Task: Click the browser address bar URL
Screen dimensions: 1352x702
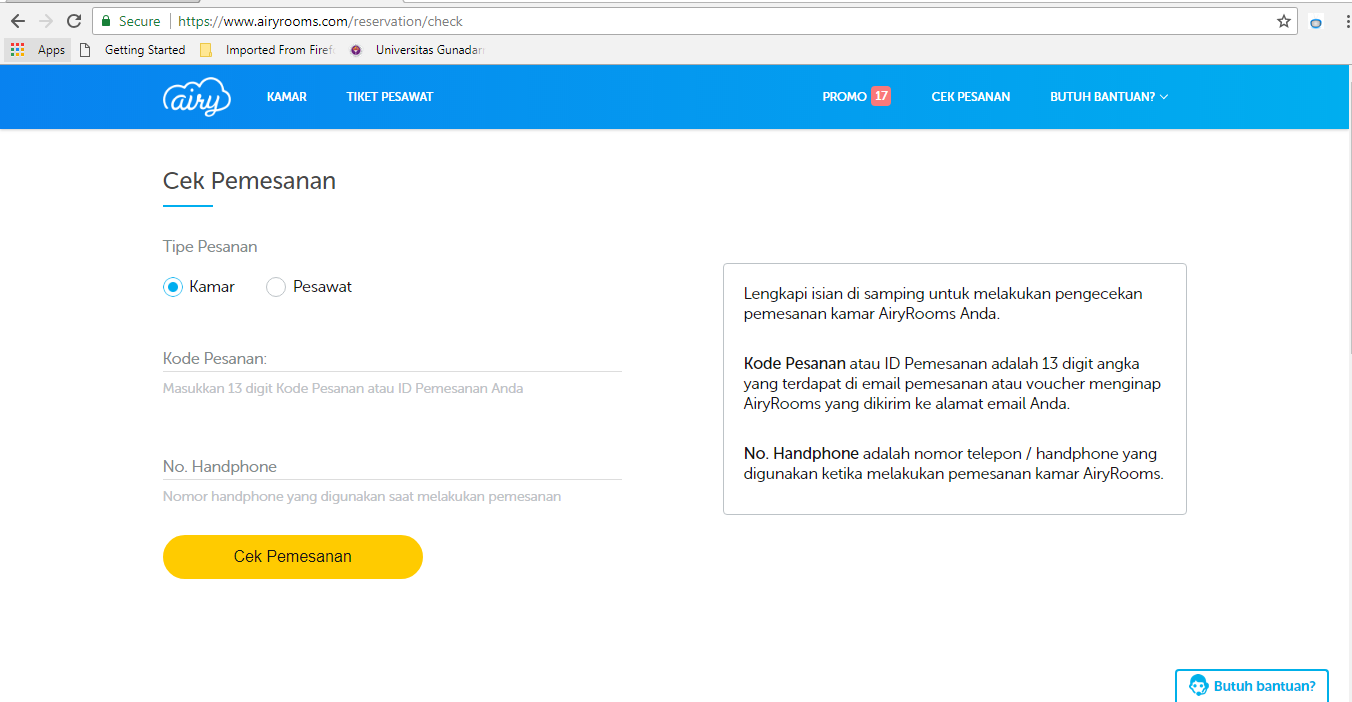Action: (x=320, y=21)
